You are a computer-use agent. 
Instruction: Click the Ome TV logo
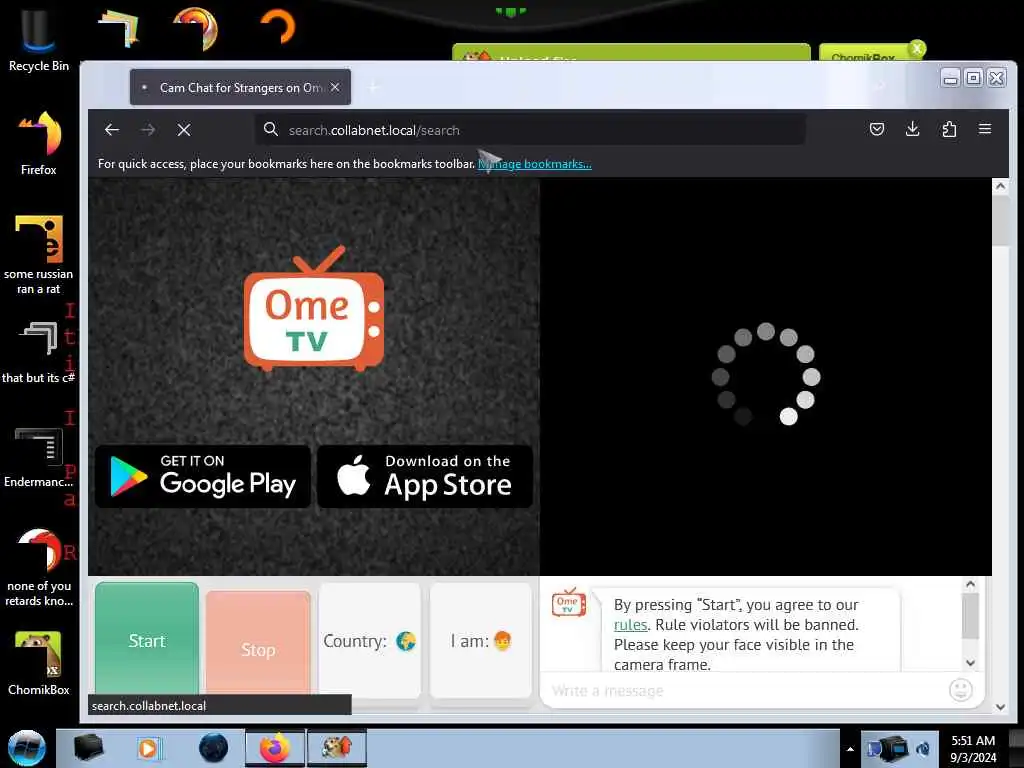[313, 308]
